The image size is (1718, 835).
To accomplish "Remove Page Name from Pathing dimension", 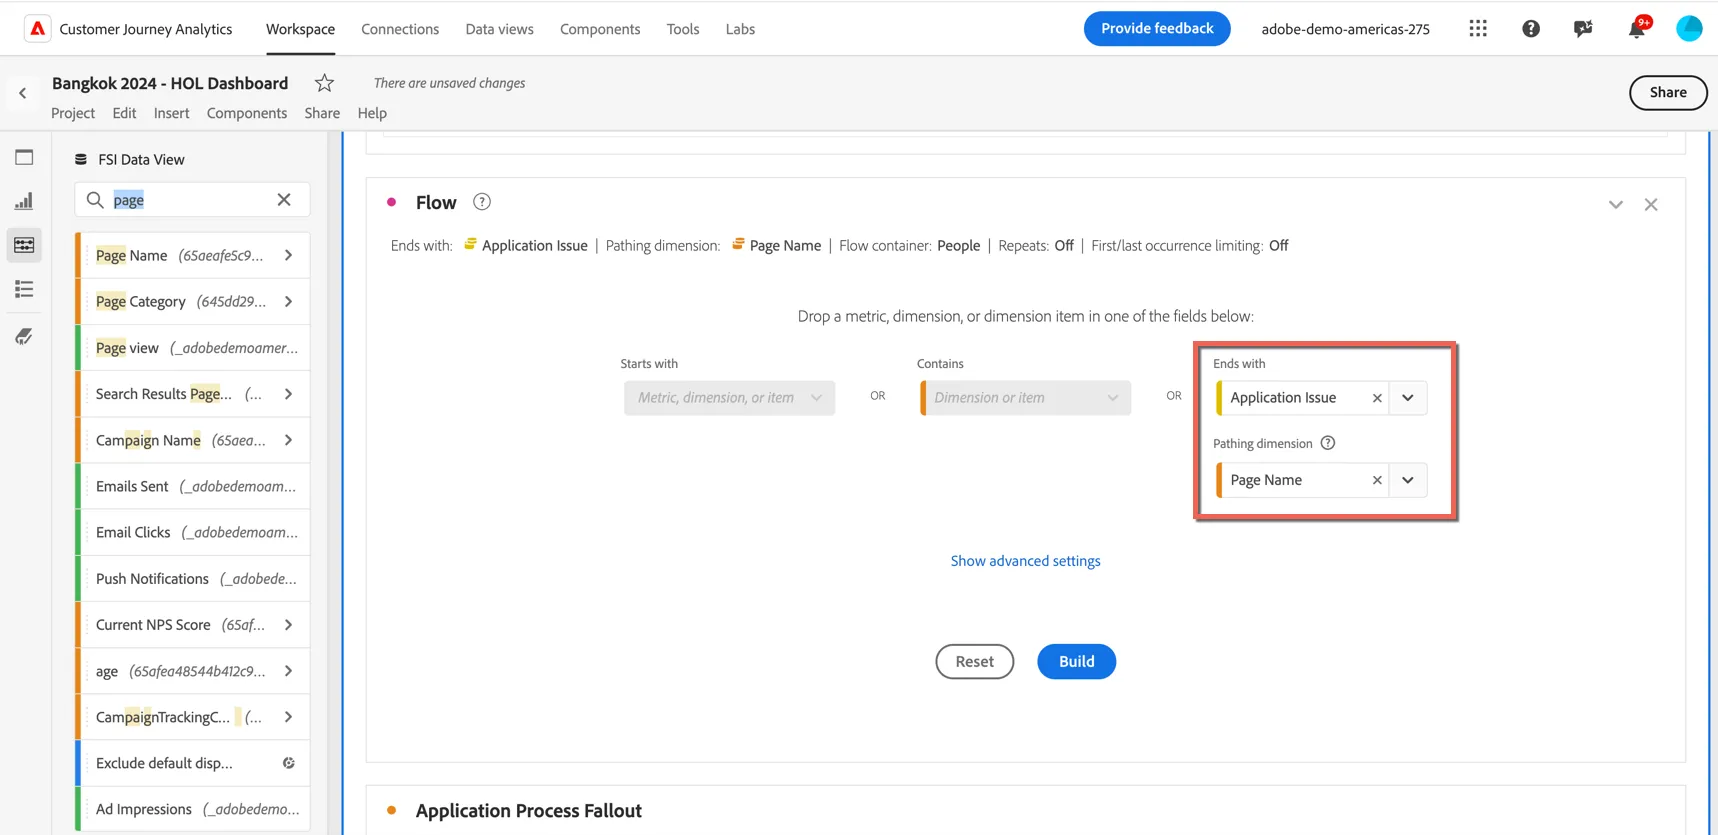I will click(1377, 480).
